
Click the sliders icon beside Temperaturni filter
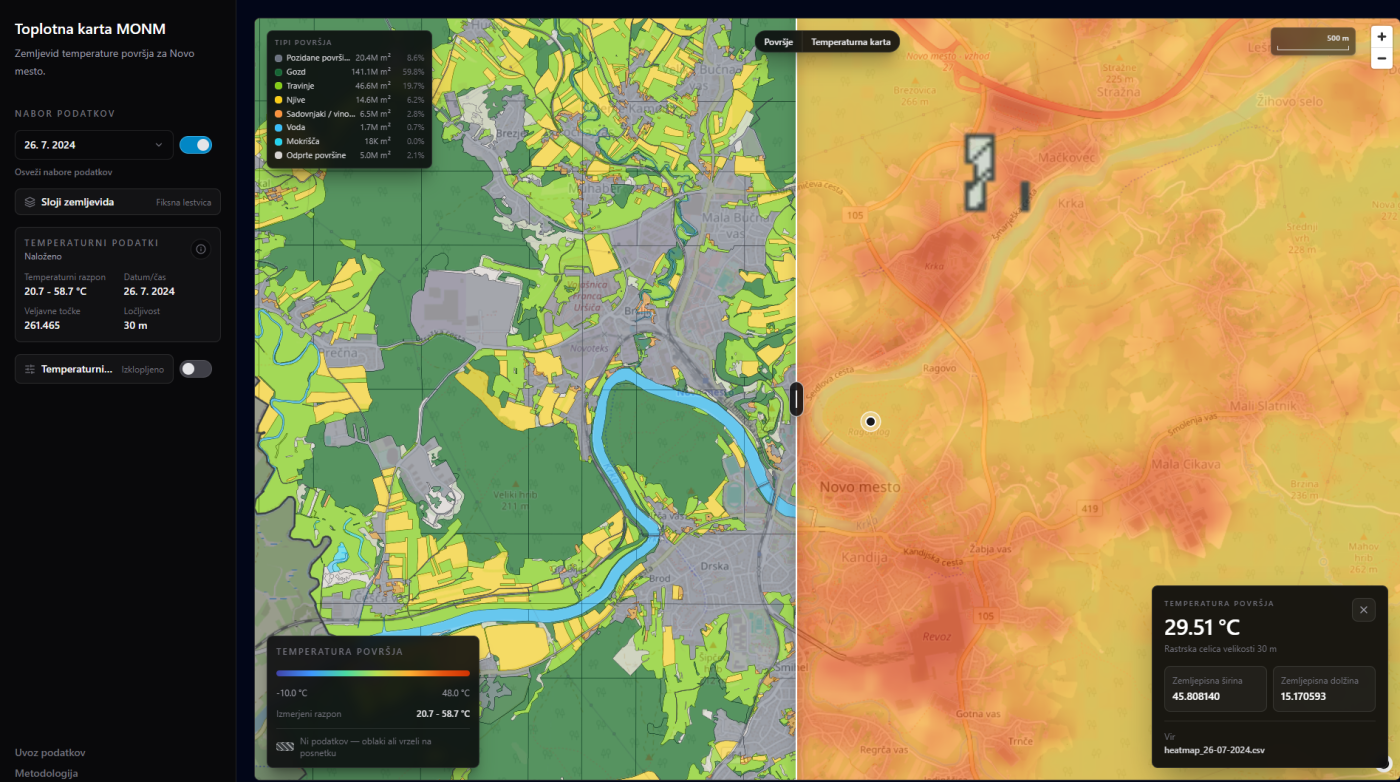pos(30,369)
